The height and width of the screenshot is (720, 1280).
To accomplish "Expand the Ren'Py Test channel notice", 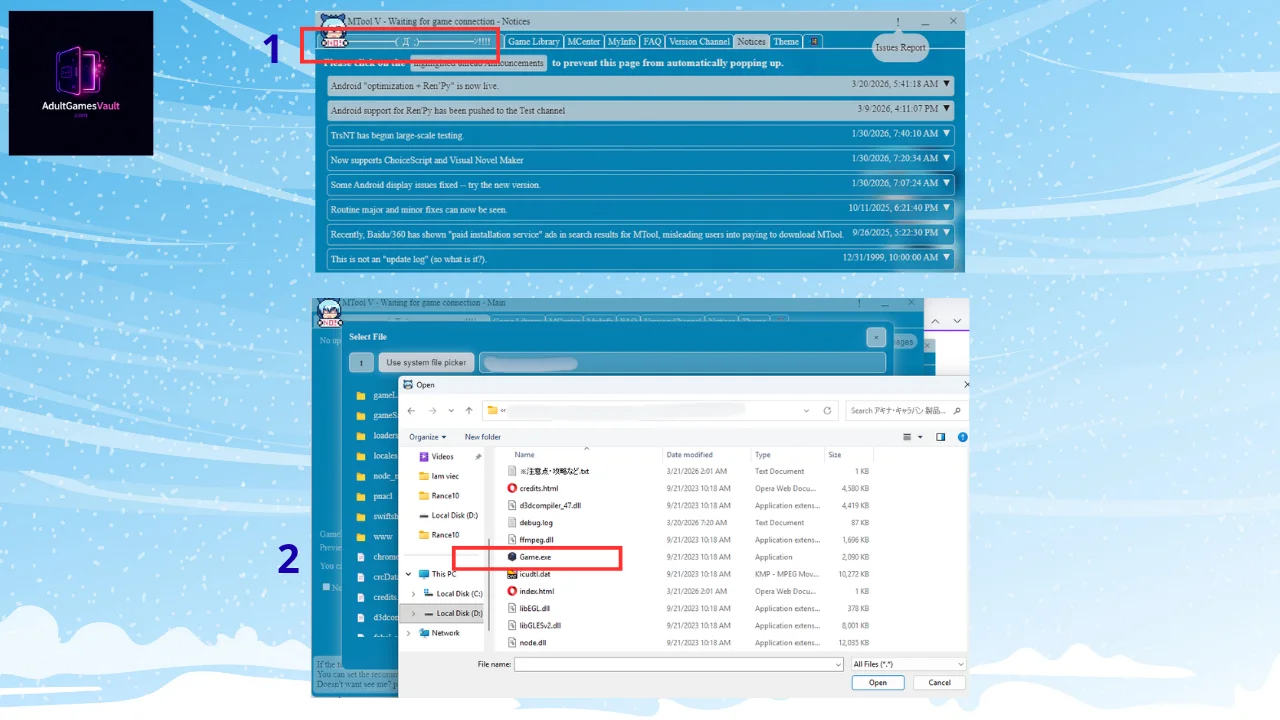I will pos(640,110).
